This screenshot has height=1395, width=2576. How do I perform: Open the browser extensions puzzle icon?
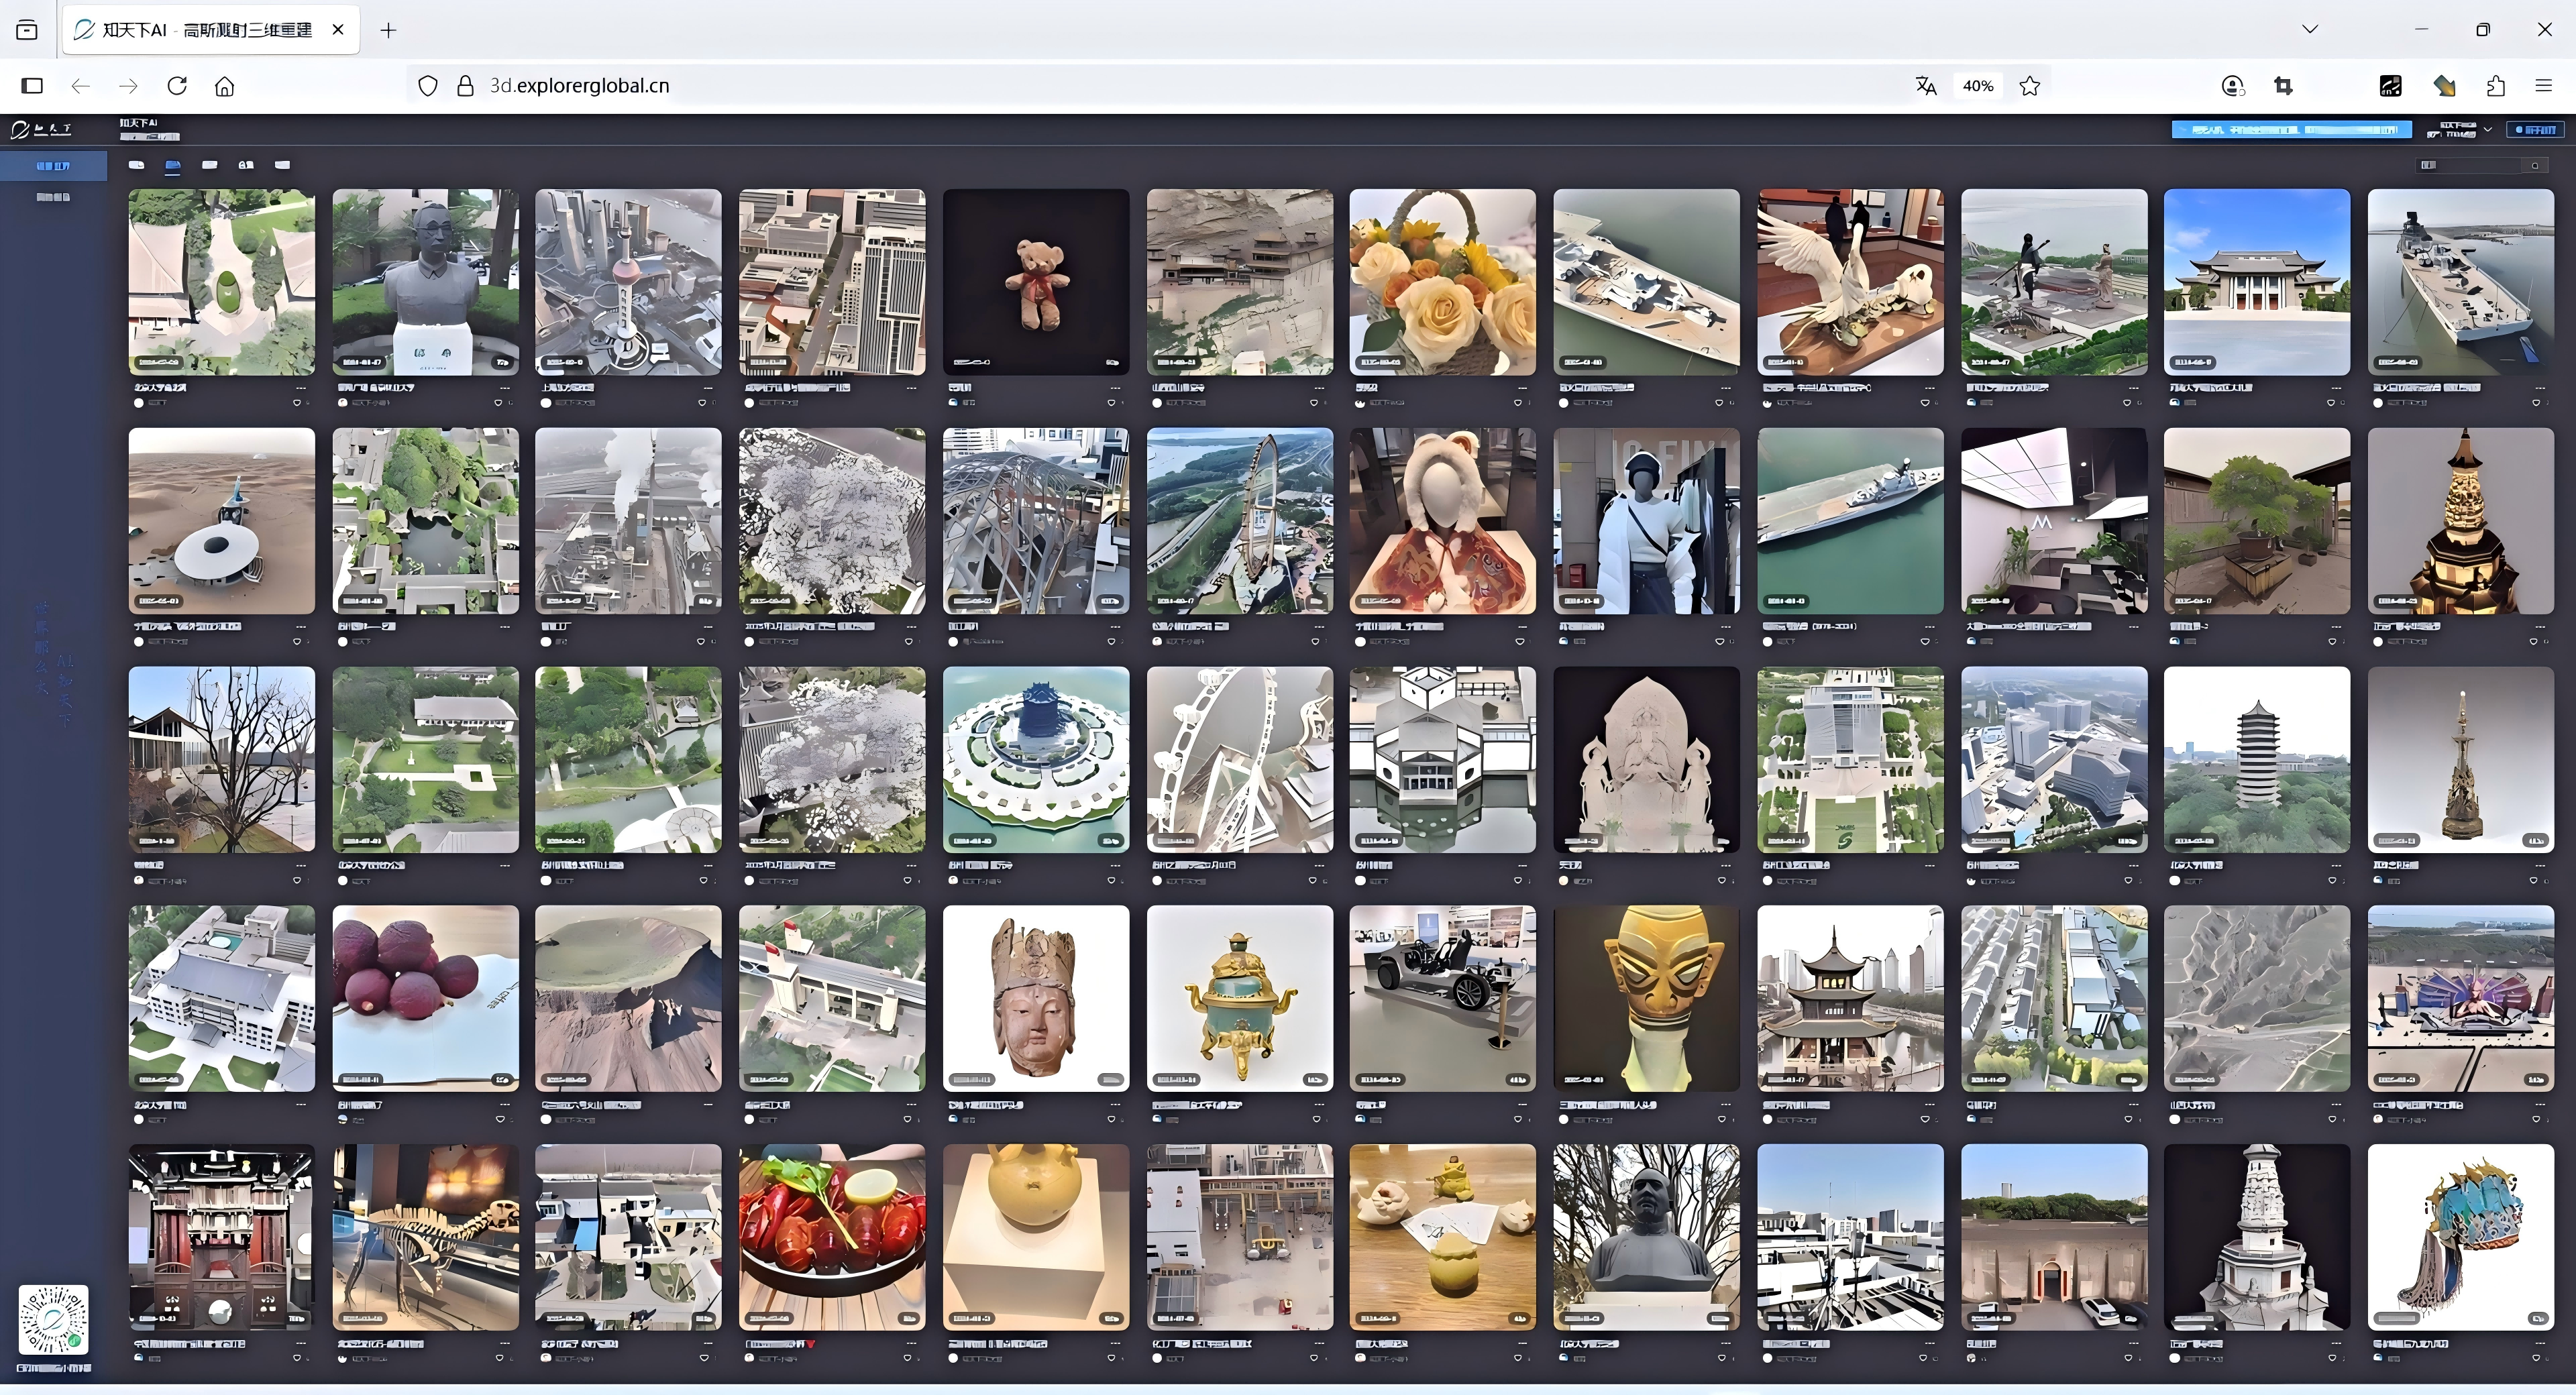(x=2496, y=86)
